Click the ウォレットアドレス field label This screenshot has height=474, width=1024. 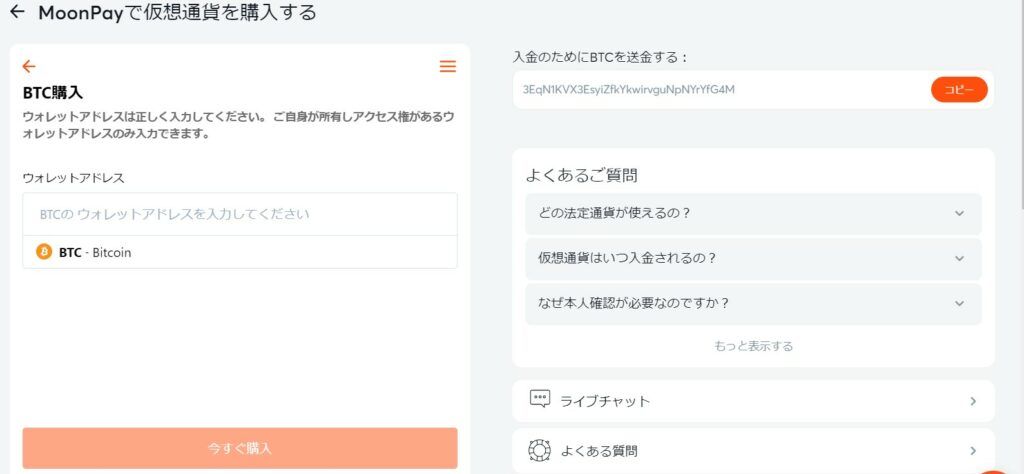click(x=73, y=178)
